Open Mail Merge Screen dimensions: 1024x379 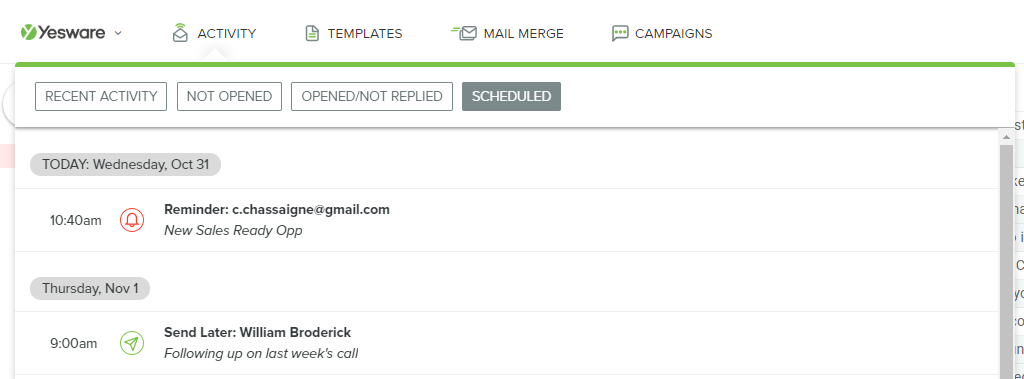point(523,33)
